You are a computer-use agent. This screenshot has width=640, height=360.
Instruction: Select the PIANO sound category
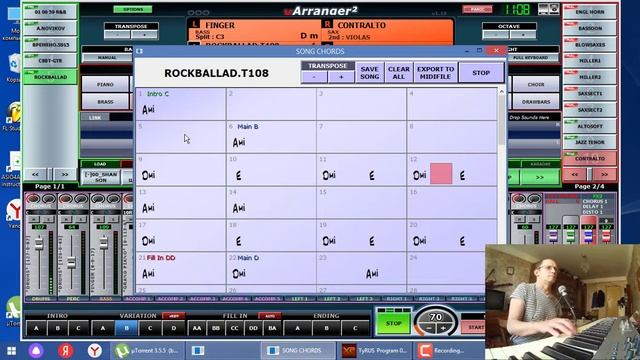[x=105, y=84]
